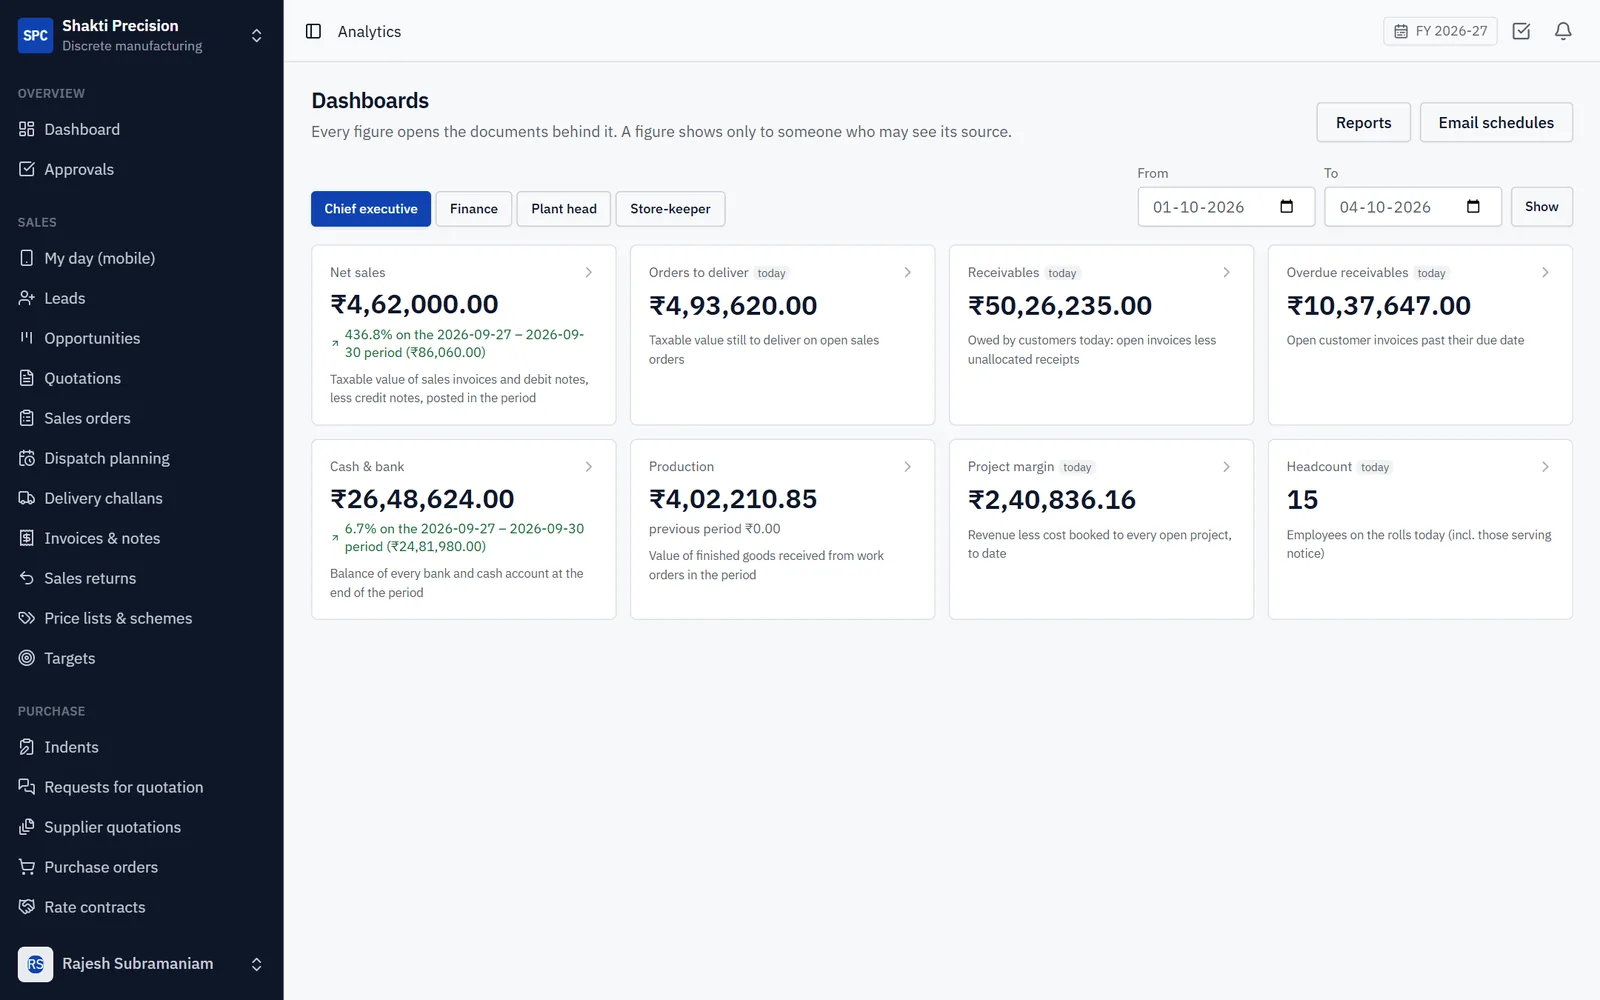Viewport: 1600px width, 1000px height.
Task: Open Purchase orders
Action: tap(141, 867)
